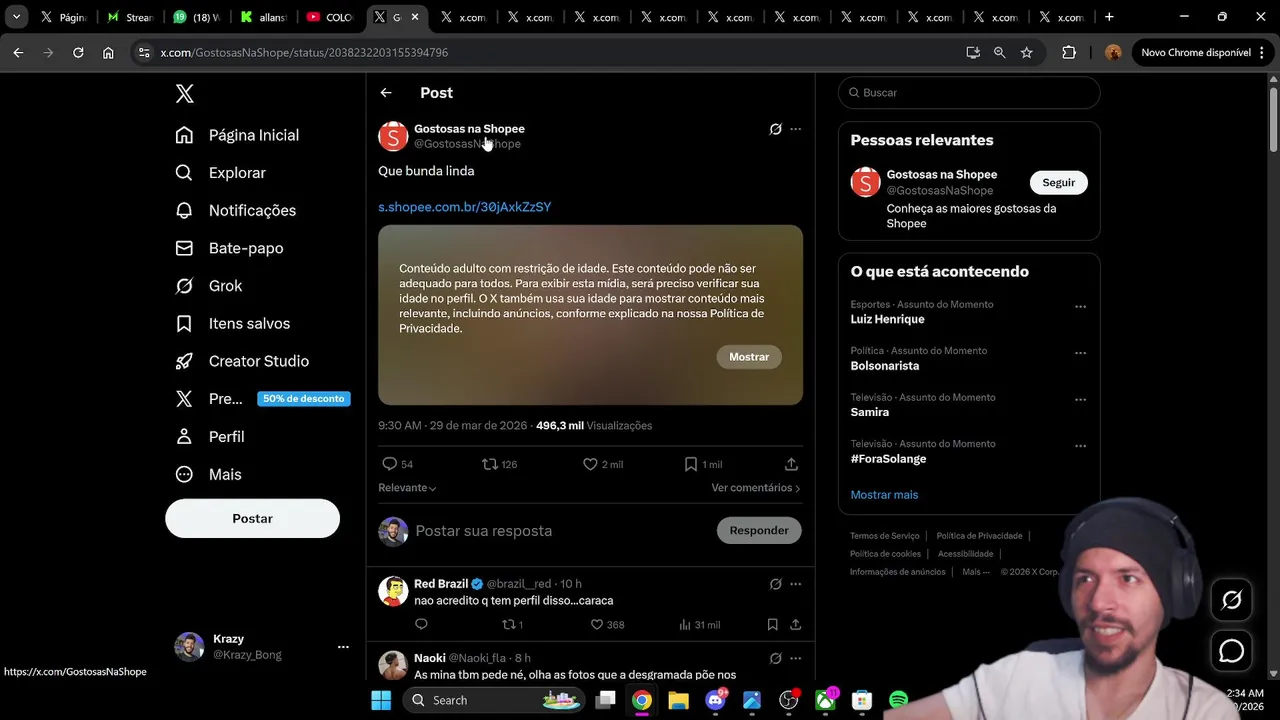
Task: Open #ForaSolange trending topic
Action: click(x=888, y=459)
